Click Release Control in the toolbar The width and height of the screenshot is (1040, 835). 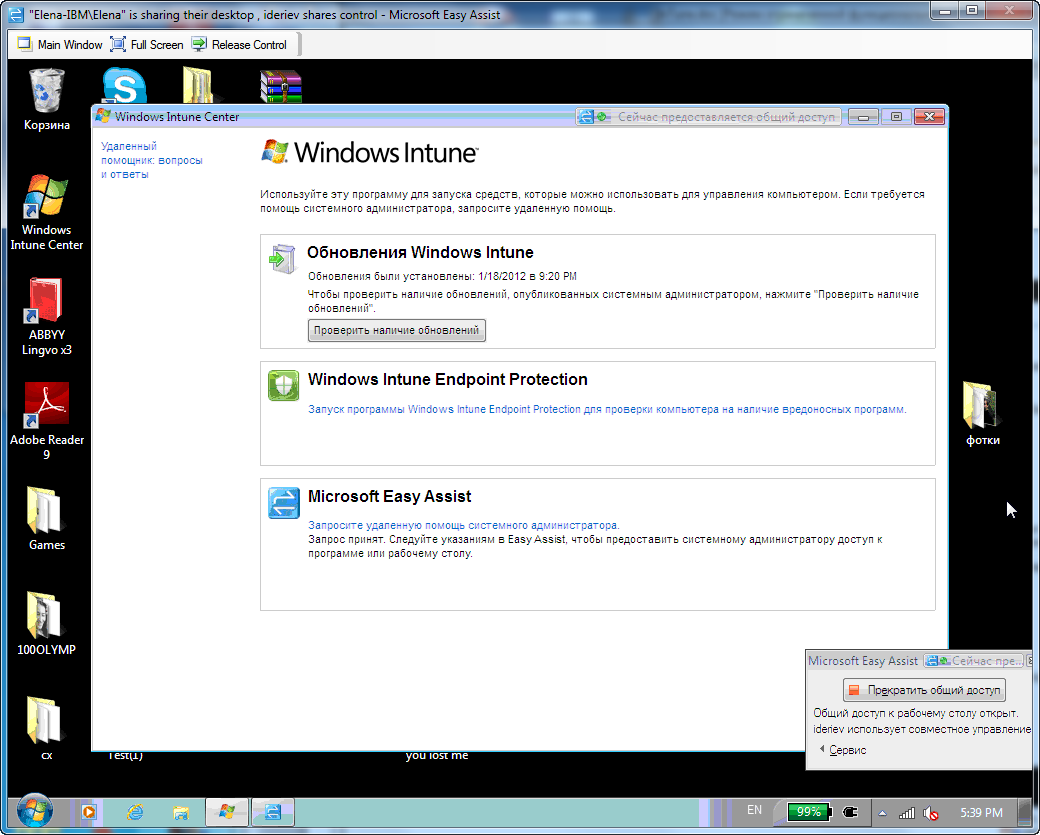tap(239, 44)
